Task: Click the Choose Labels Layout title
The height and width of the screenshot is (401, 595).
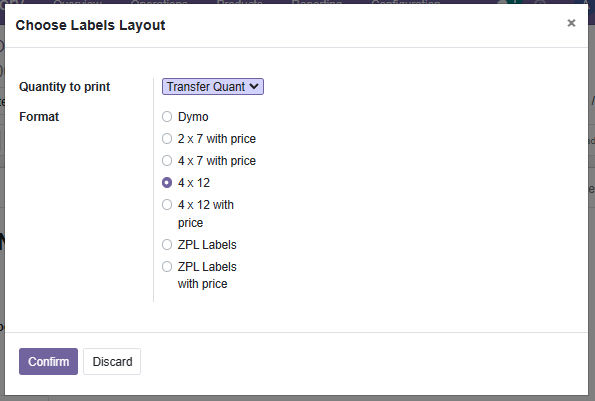Action: (90, 25)
